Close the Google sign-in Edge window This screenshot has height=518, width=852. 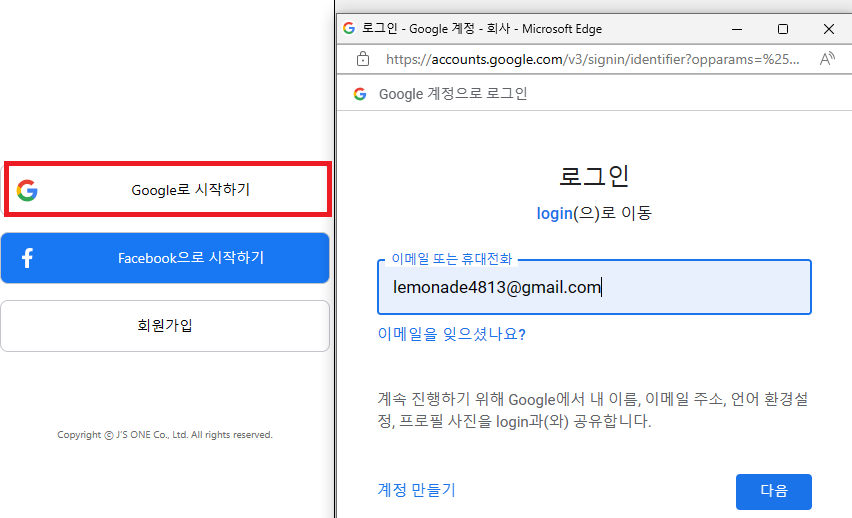829,29
